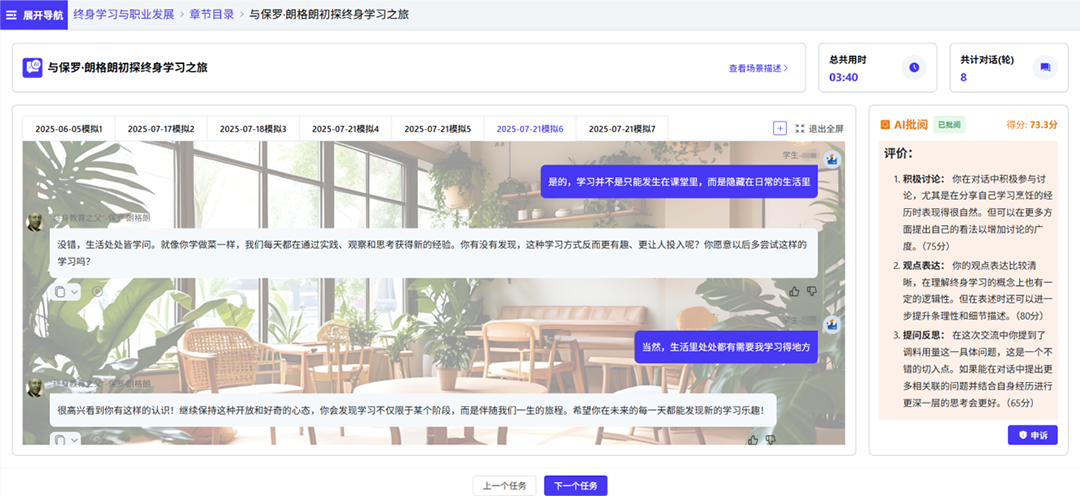
Task: Click the chat bubble icon in 共计对话 card
Action: pyautogui.click(x=1045, y=68)
